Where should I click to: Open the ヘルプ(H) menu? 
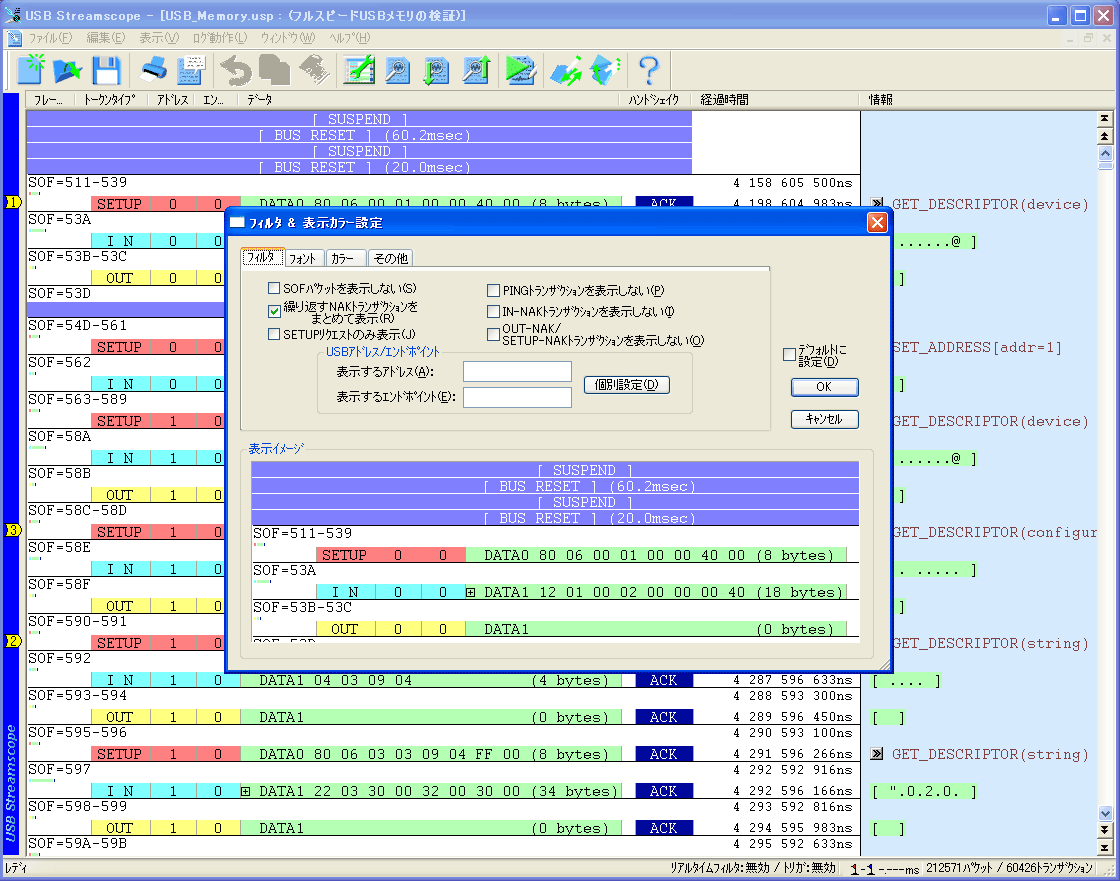[x=350, y=38]
